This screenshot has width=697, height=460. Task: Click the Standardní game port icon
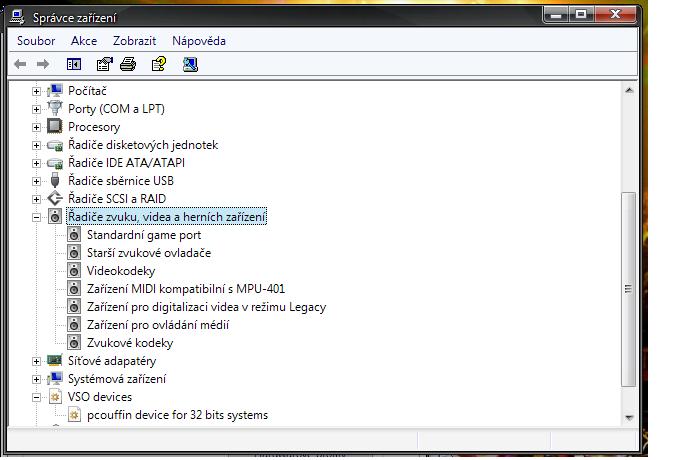(x=74, y=235)
